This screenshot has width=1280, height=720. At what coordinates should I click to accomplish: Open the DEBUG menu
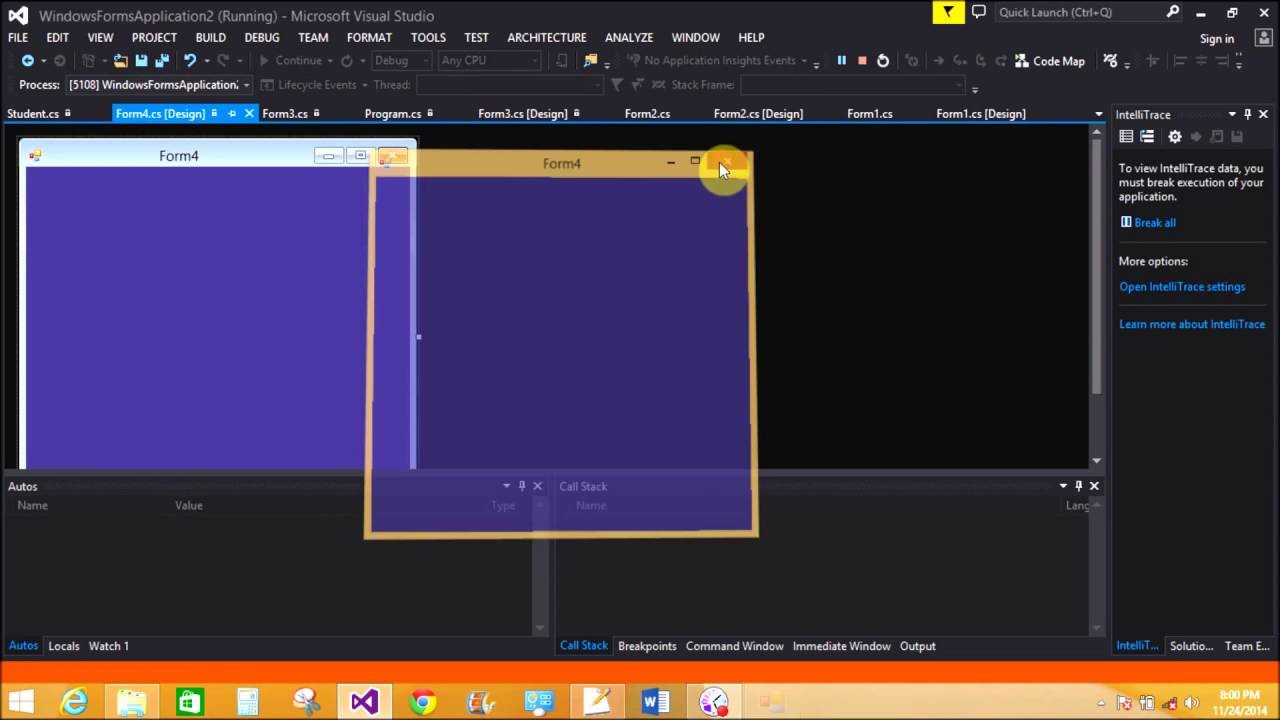coord(261,37)
